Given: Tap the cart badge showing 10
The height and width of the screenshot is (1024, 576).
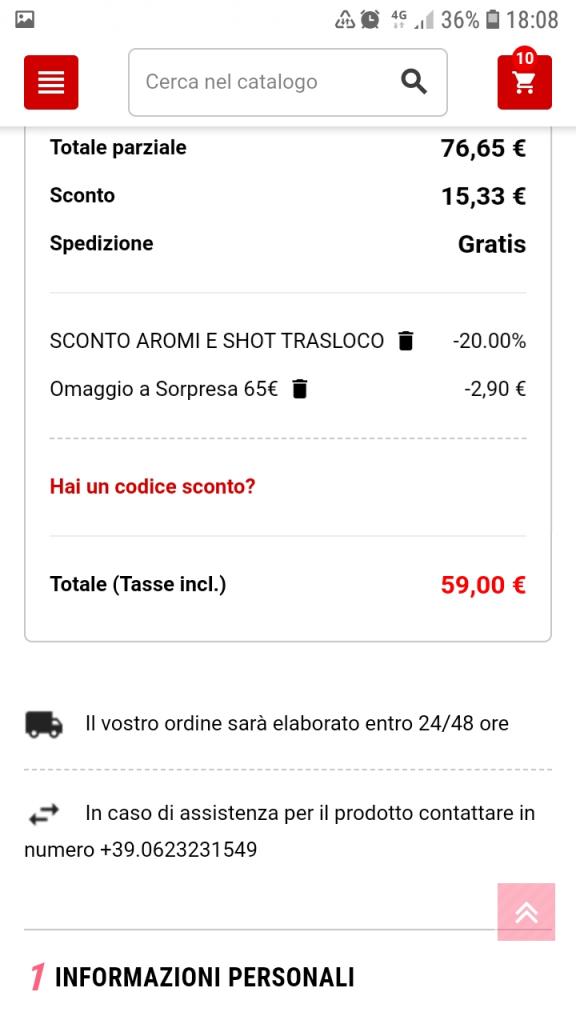Looking at the screenshot, I should point(524,58).
